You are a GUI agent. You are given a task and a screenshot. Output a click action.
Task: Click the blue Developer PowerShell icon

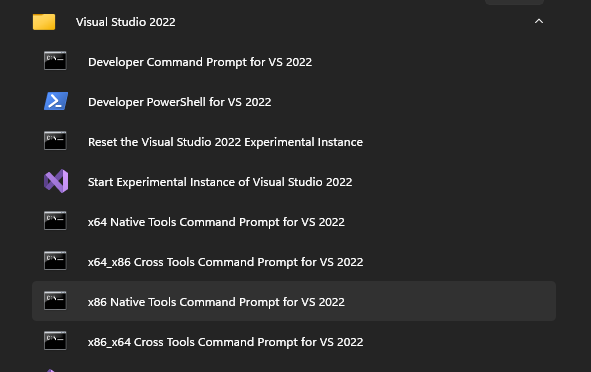tap(56, 101)
